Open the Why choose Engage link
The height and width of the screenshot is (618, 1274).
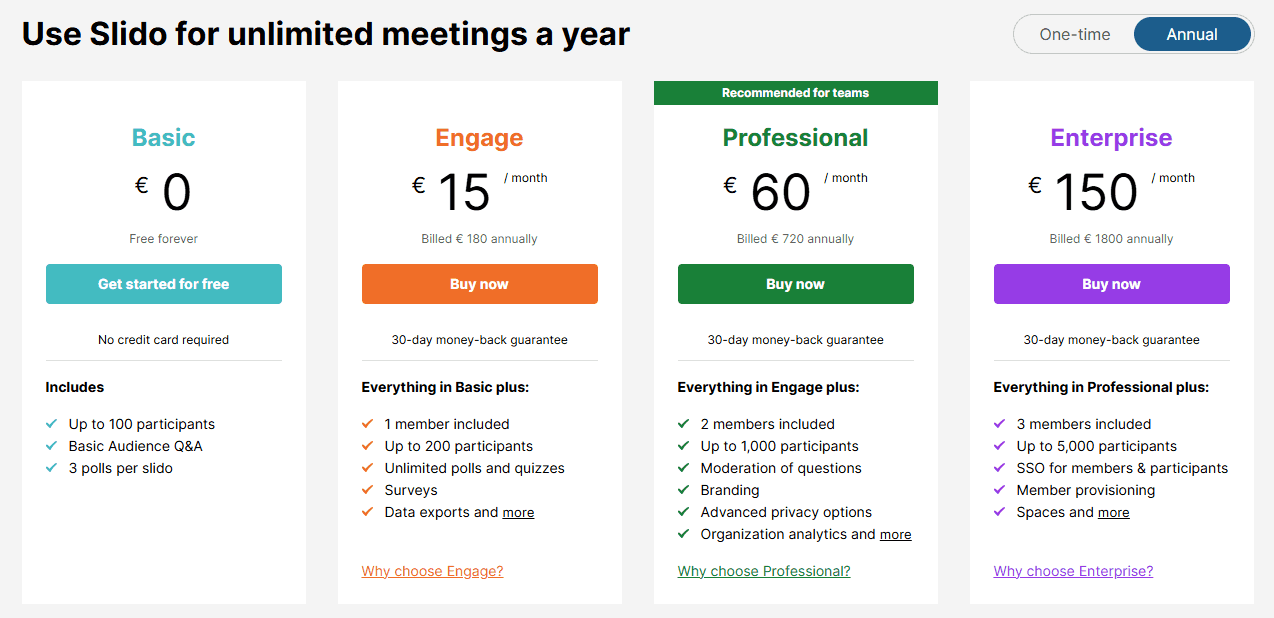(x=432, y=571)
